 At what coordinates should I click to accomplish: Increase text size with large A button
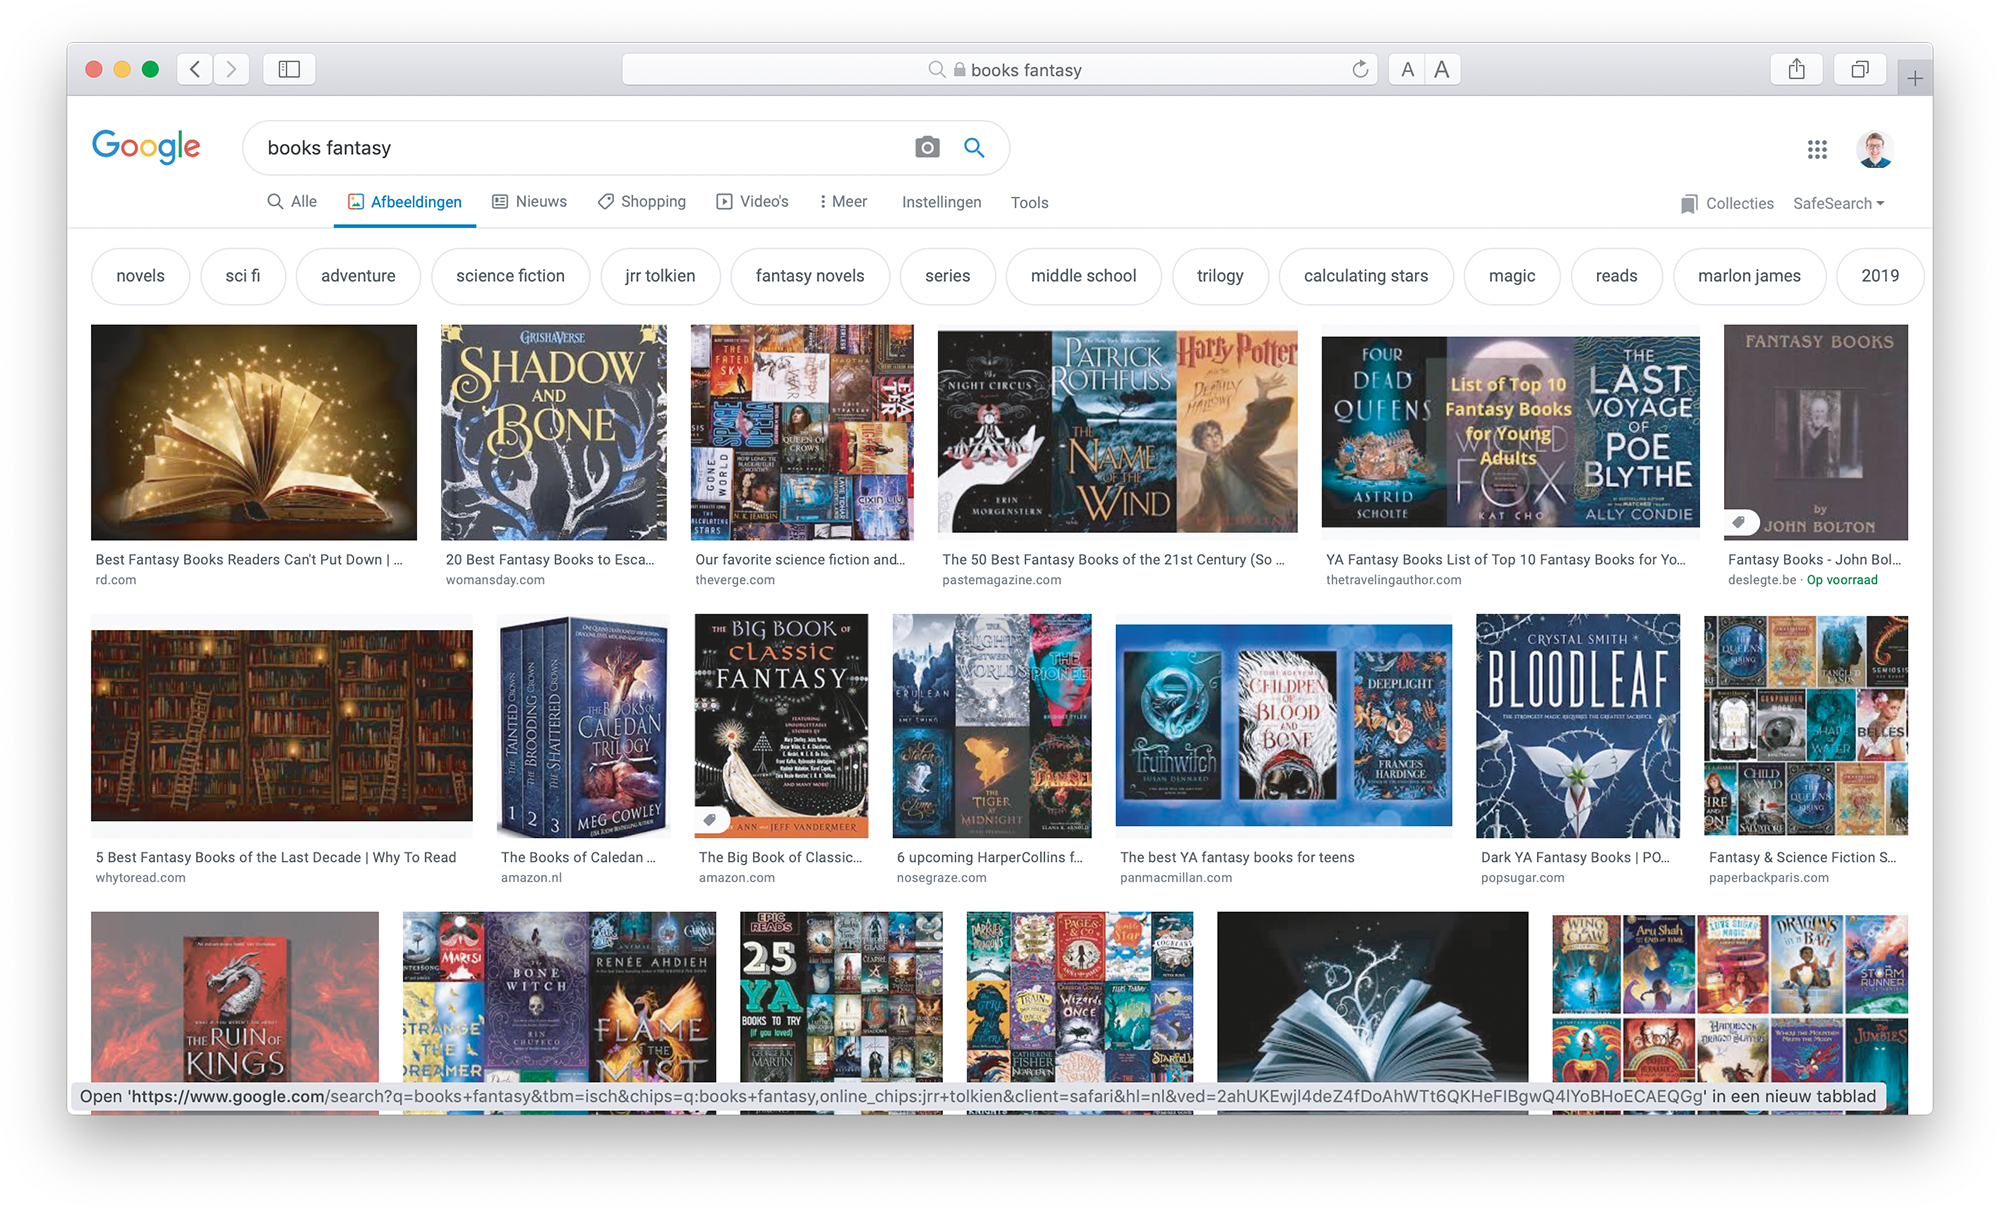pos(1442,69)
